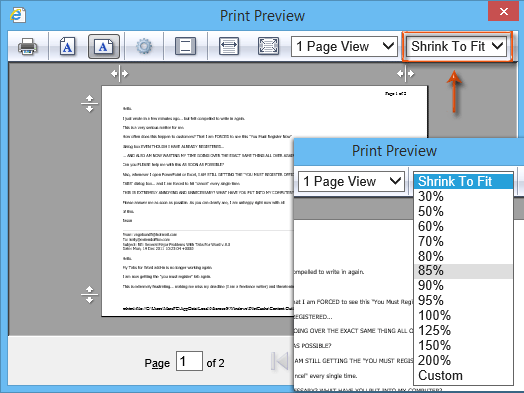Open the highlighted Shrink To Fit dropdown
This screenshot has height=393, width=524.
point(457,46)
